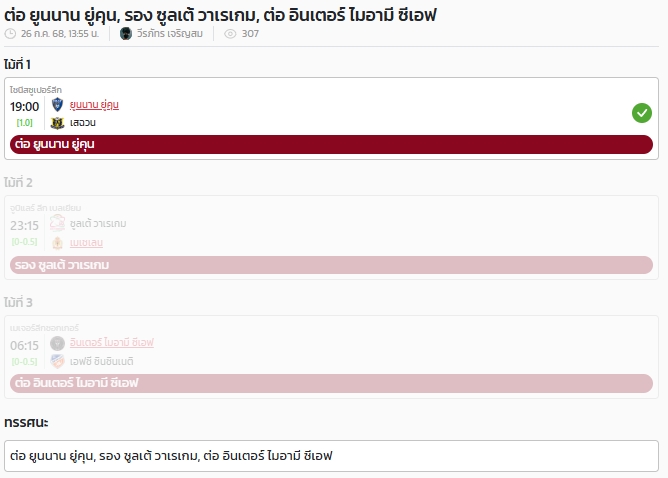
Task: Click the green checkmark result badge
Action: (x=642, y=113)
